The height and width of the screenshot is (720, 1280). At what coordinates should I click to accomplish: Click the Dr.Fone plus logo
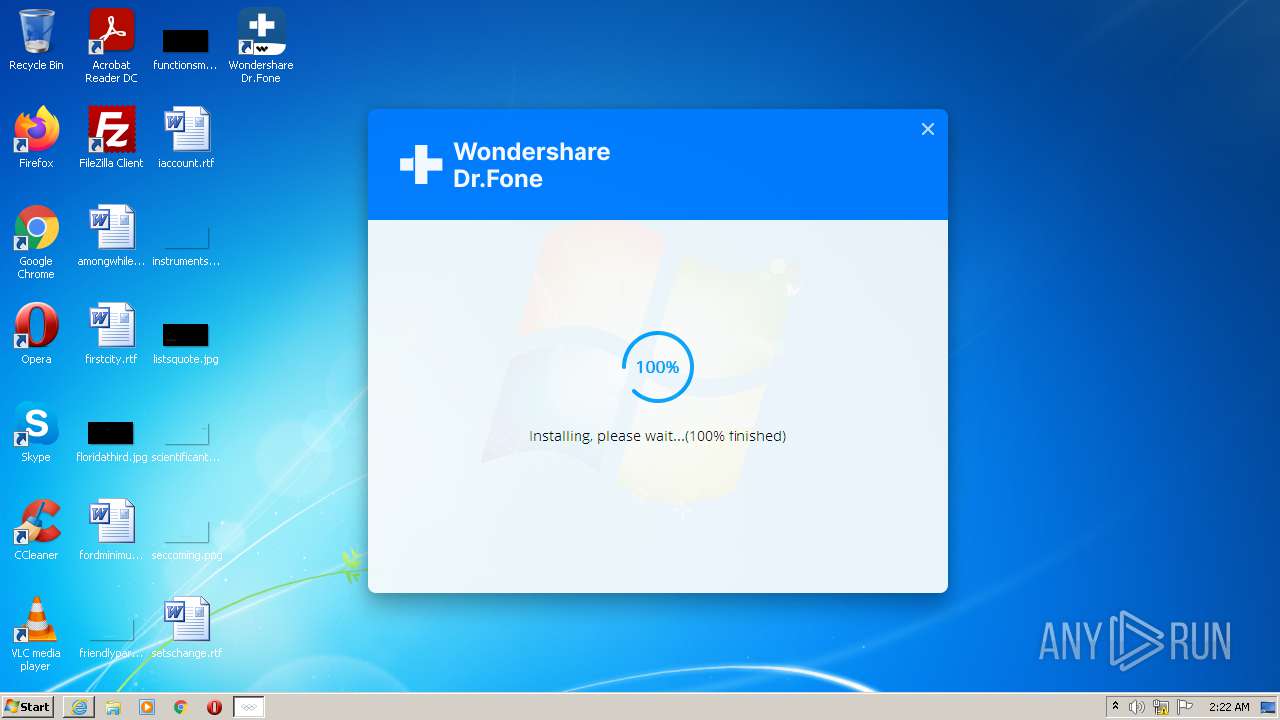click(421, 165)
